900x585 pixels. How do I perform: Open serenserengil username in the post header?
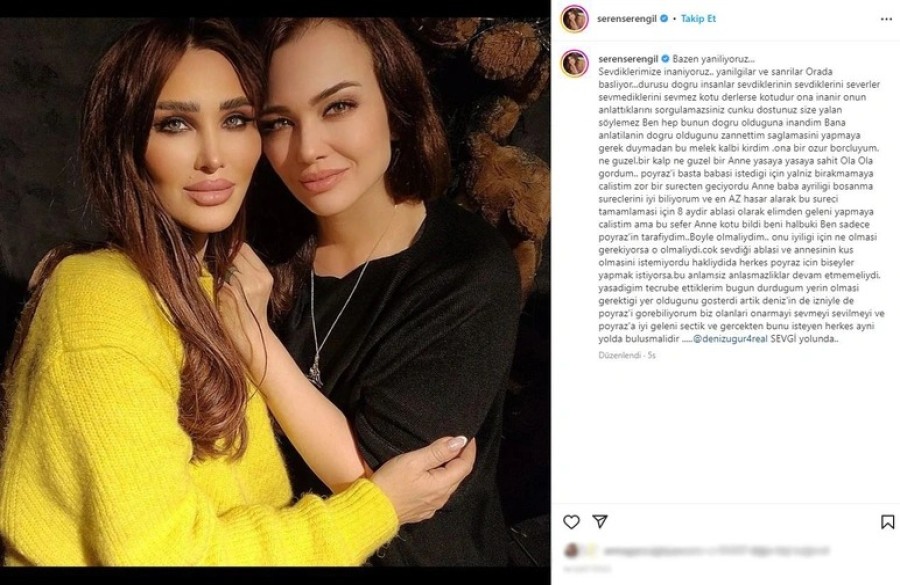coord(627,18)
